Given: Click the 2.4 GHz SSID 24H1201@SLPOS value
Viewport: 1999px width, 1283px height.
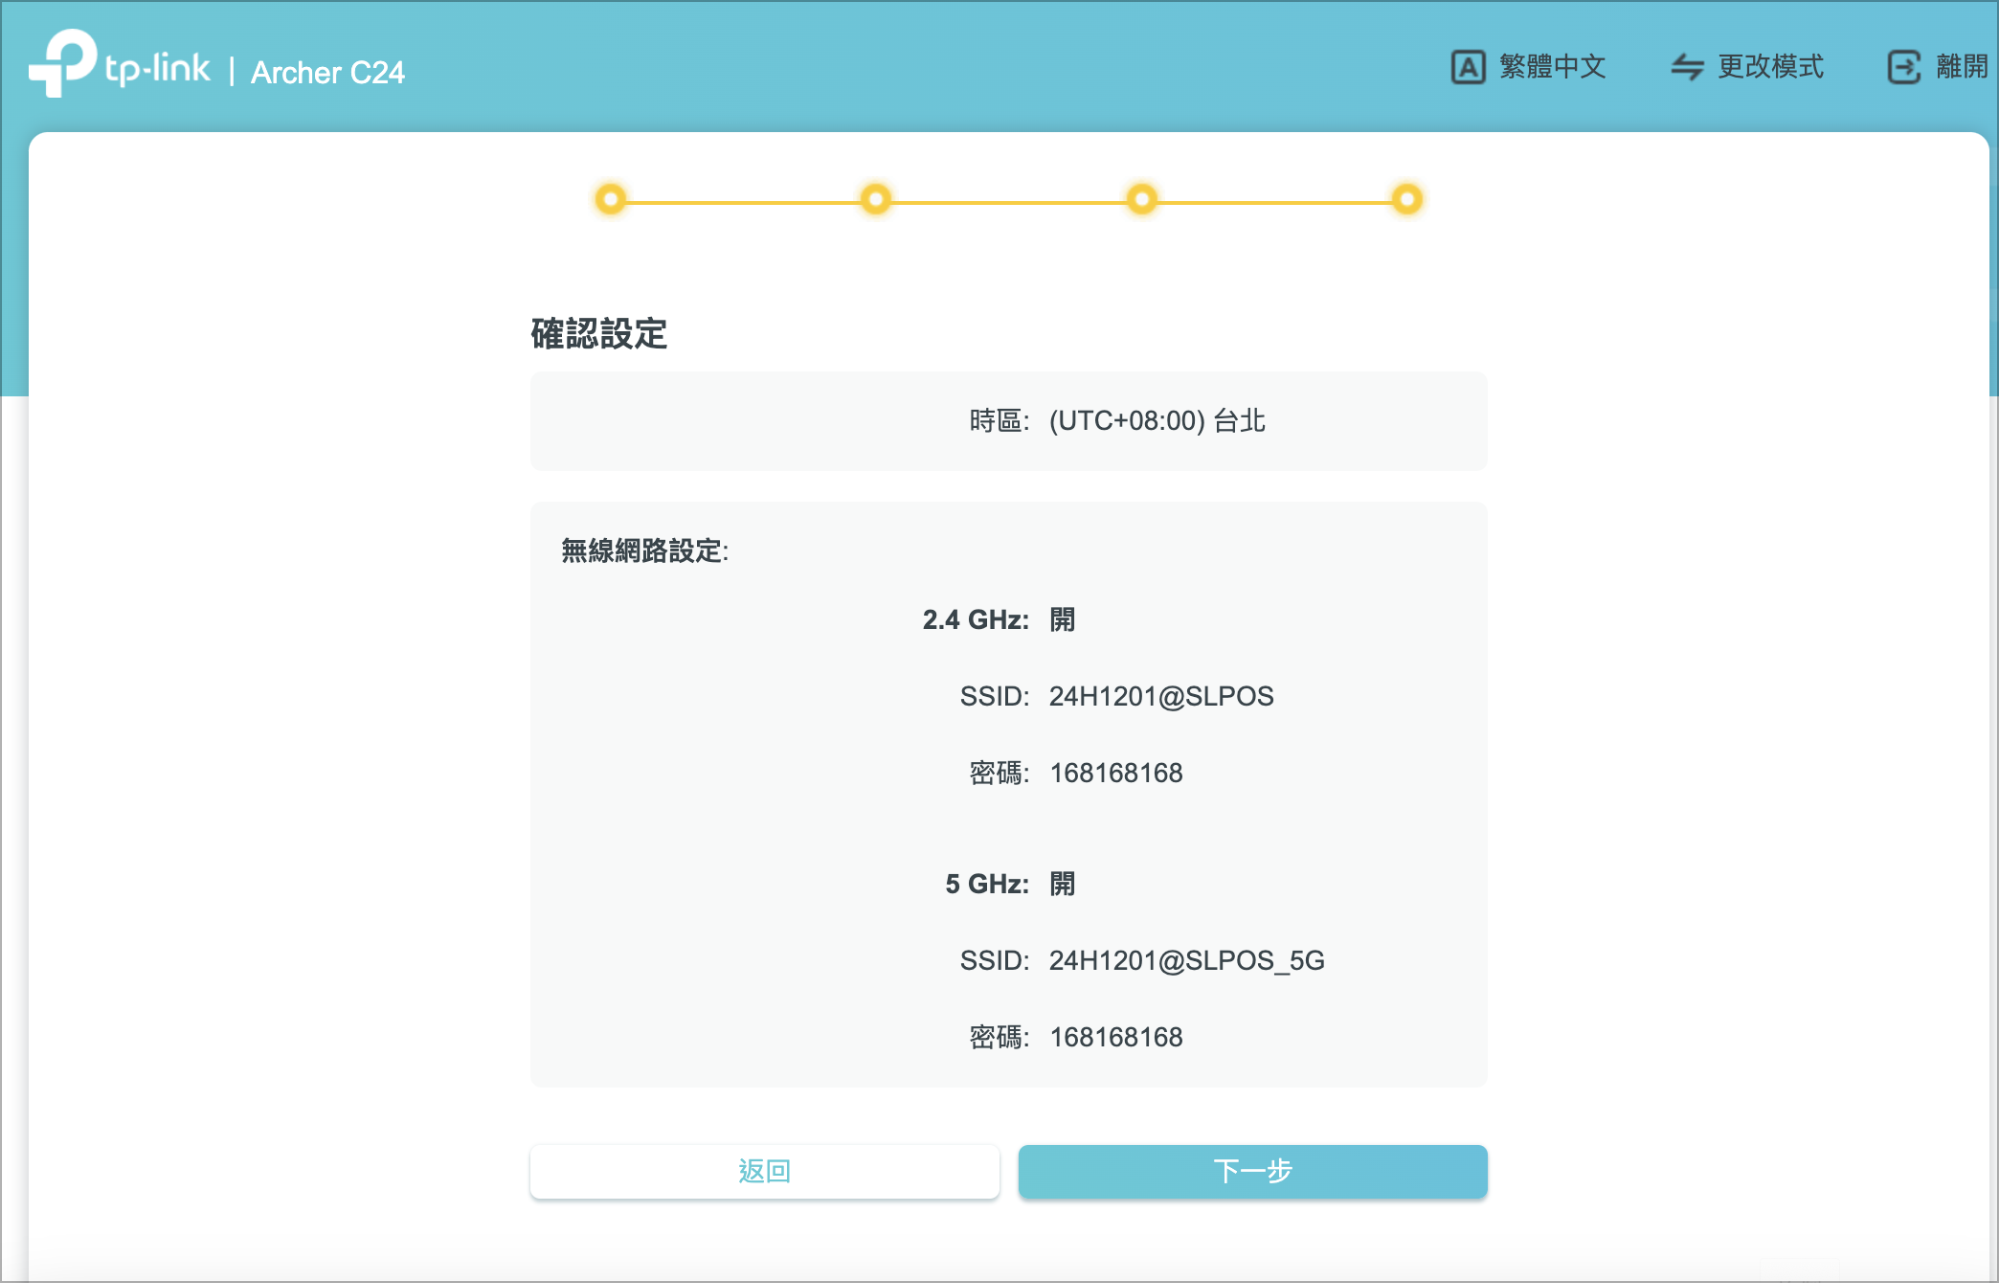Looking at the screenshot, I should click(1161, 696).
